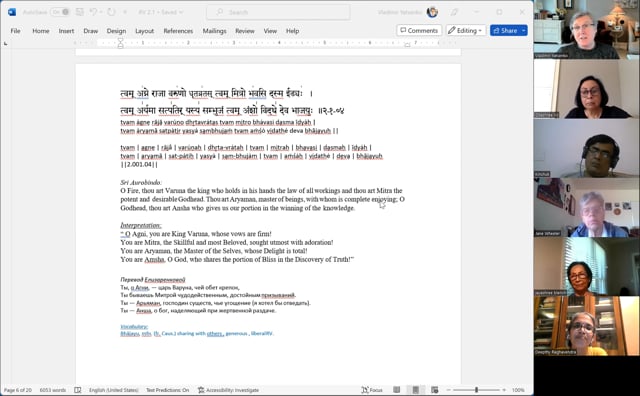
Task: Click the user account profile picture
Action: pos(432,12)
